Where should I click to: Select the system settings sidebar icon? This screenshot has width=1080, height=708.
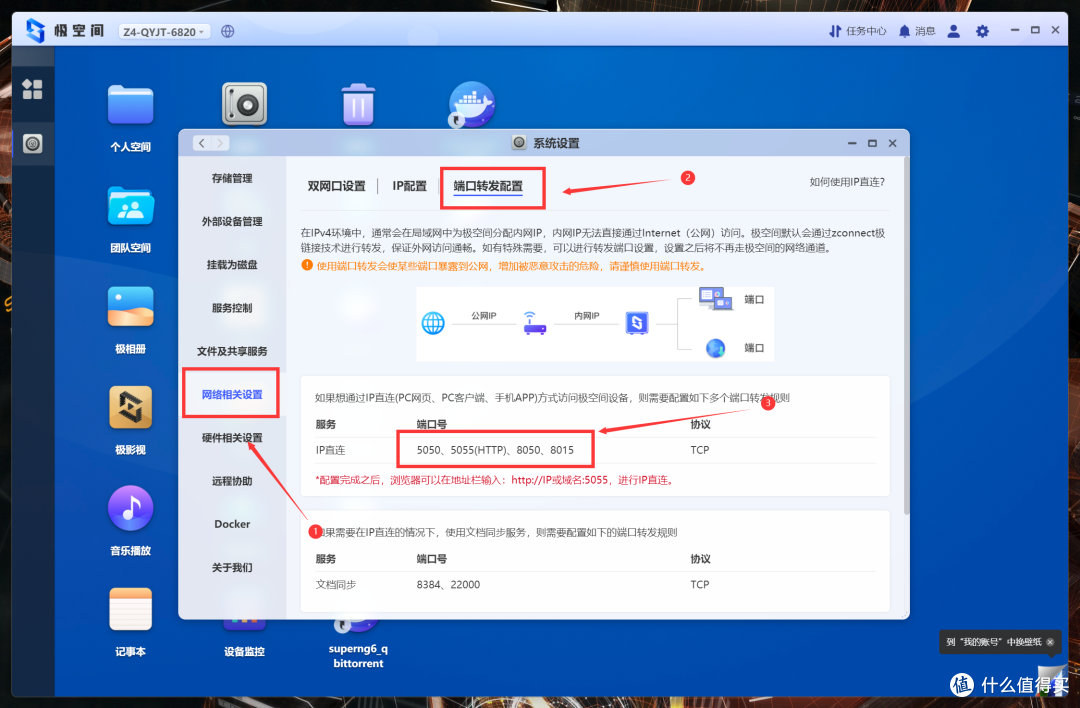pyautogui.click(x=32, y=143)
